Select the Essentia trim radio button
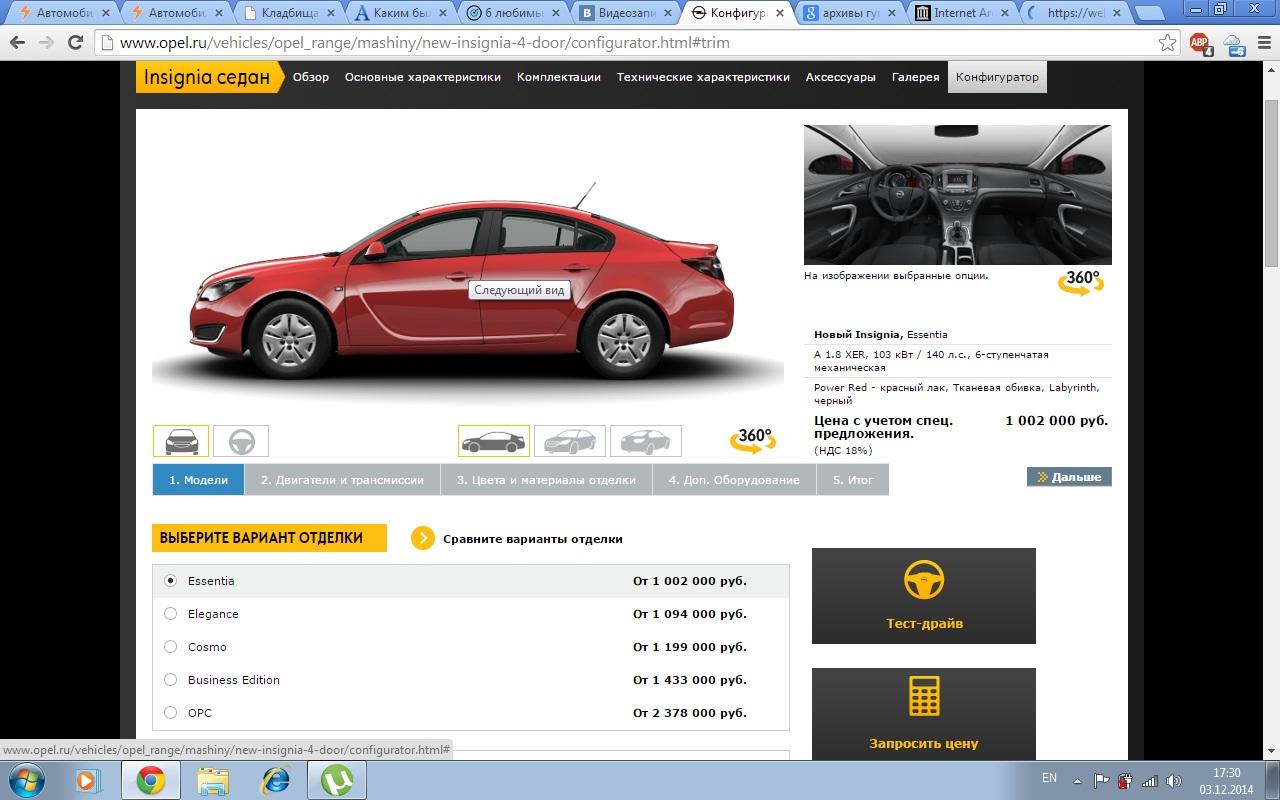The width and height of the screenshot is (1280, 800). 170,581
